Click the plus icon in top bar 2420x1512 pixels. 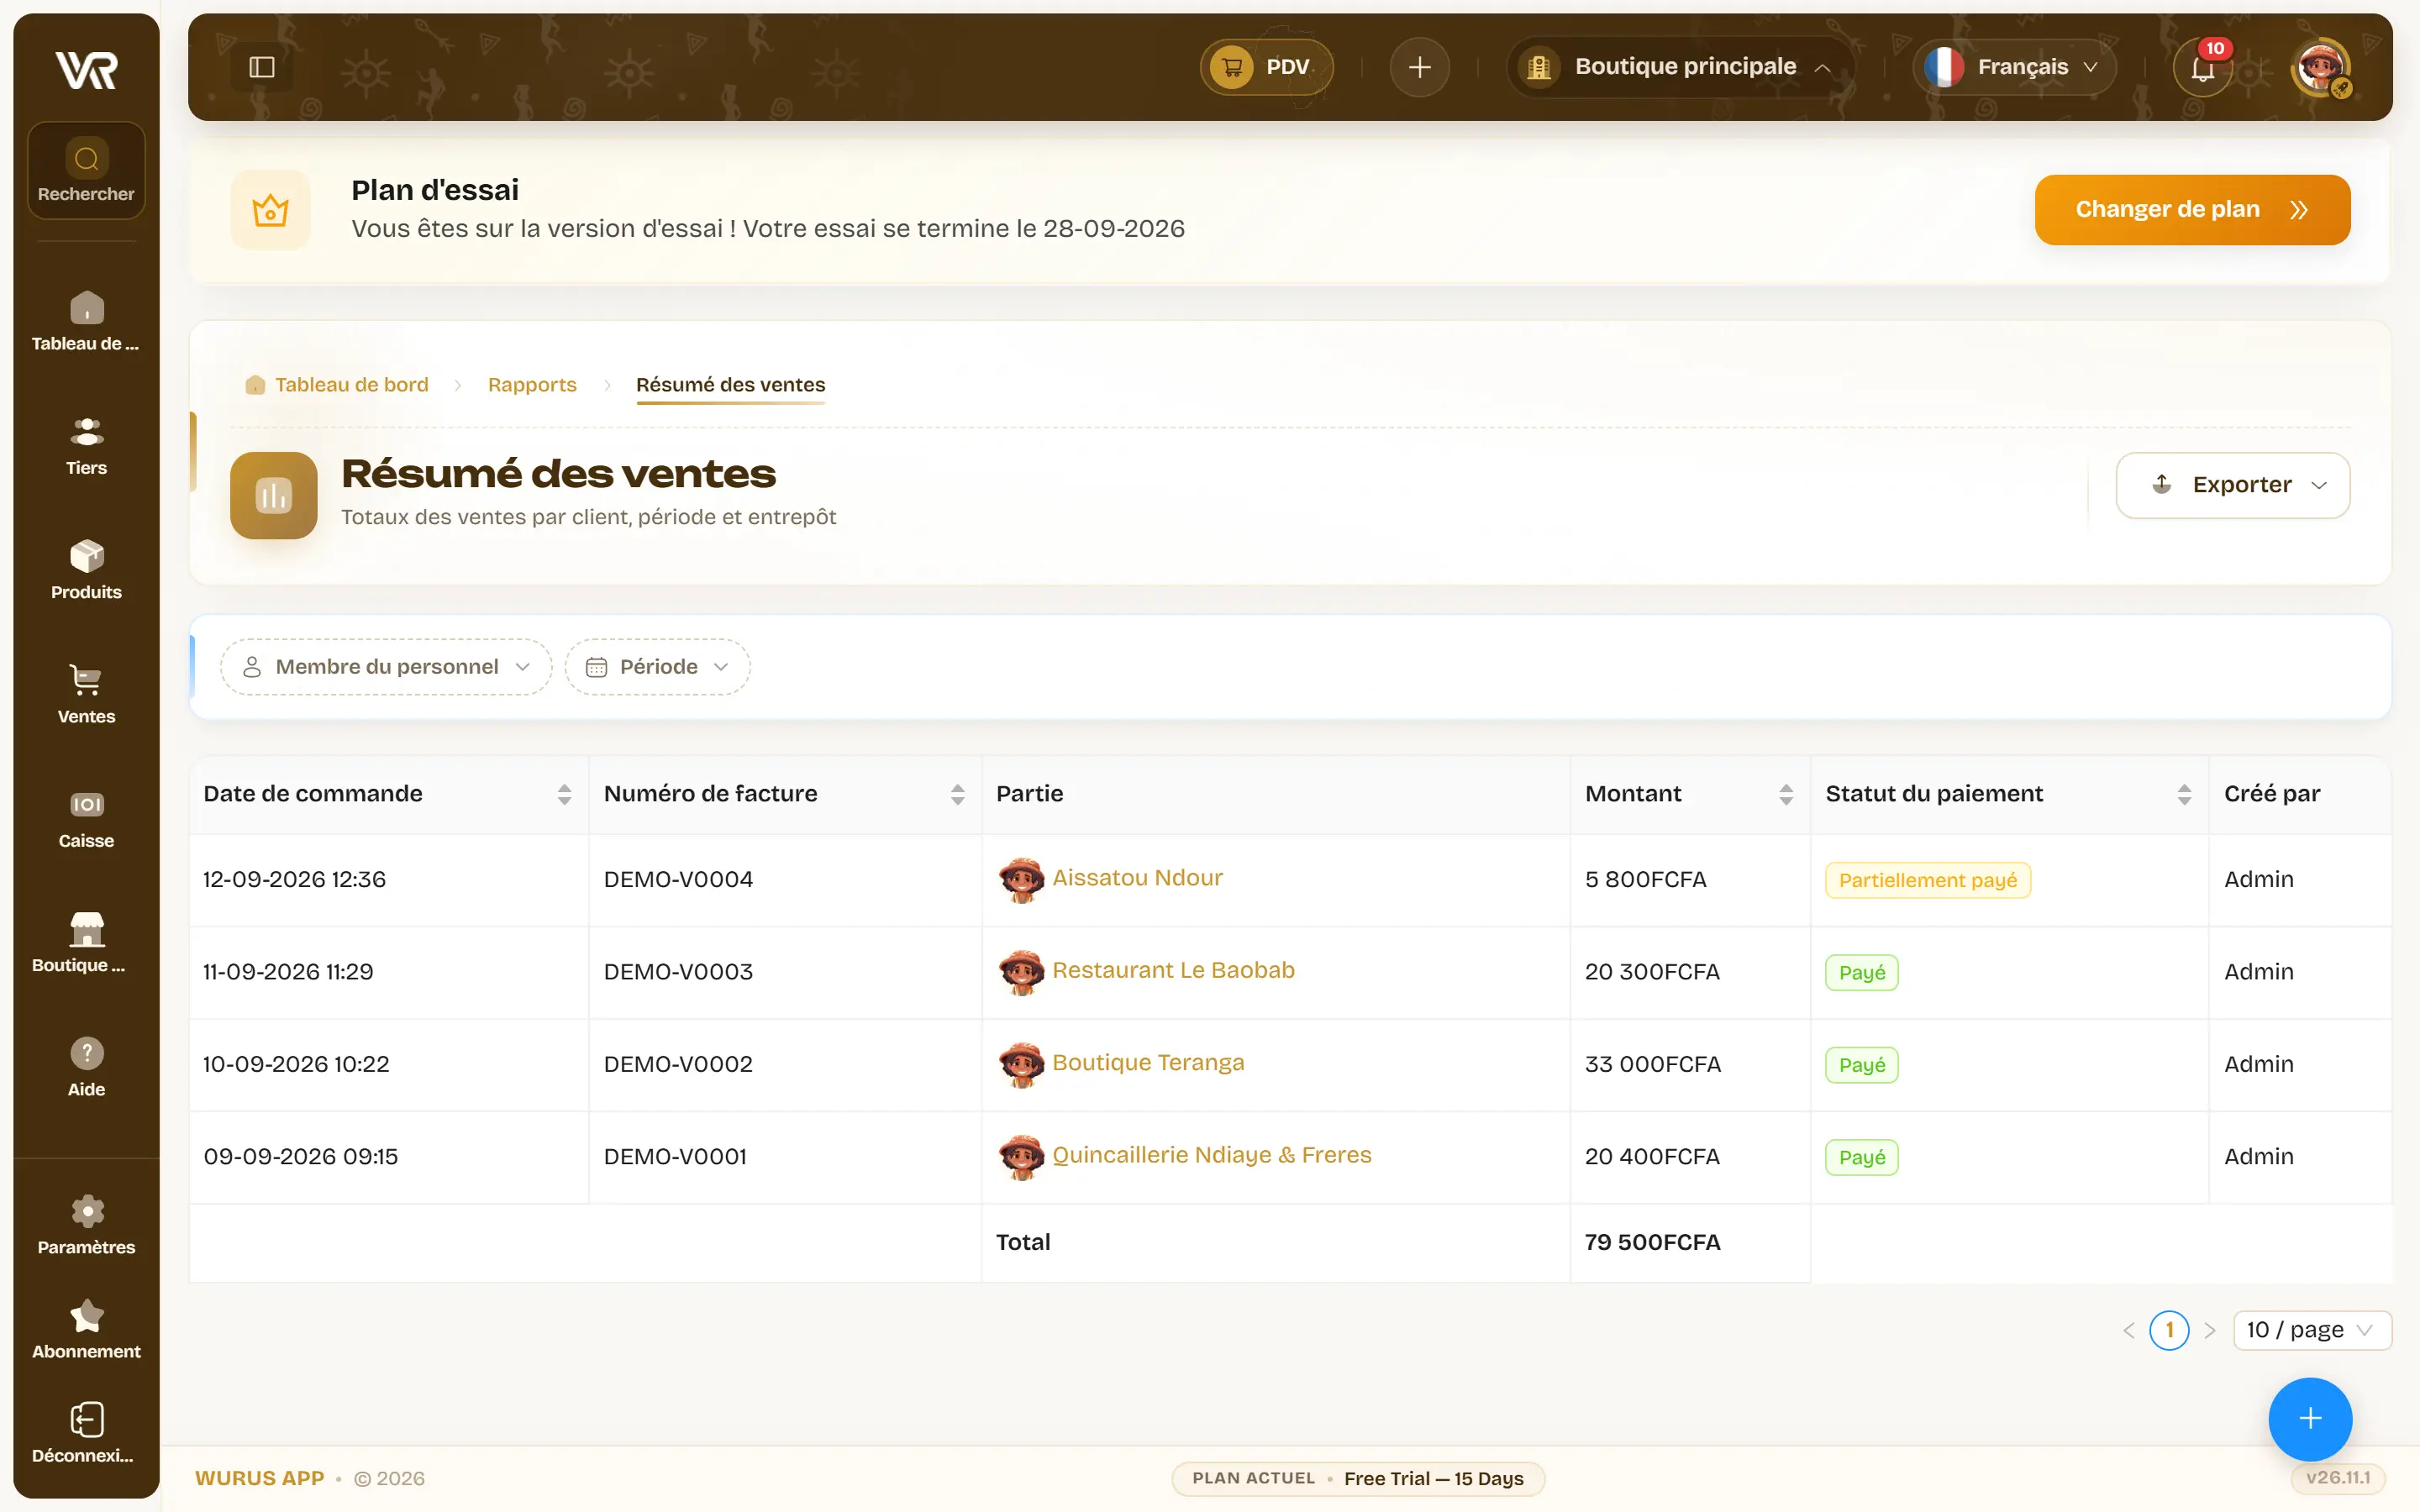1419,67
